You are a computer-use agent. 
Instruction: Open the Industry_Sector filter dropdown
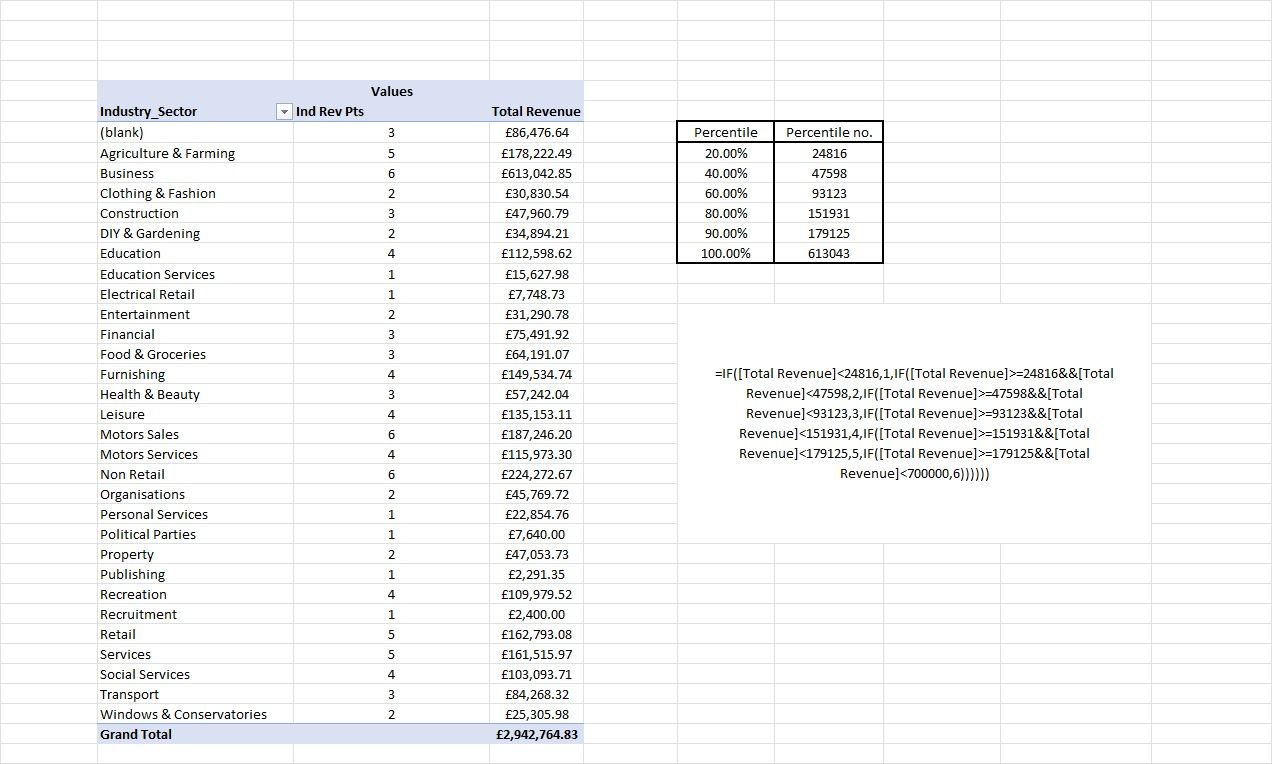pyautogui.click(x=284, y=112)
